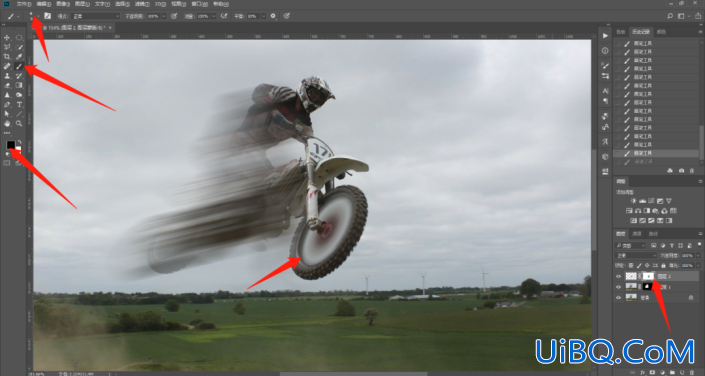Select the Clone Stamp tool

pyautogui.click(x=7, y=76)
